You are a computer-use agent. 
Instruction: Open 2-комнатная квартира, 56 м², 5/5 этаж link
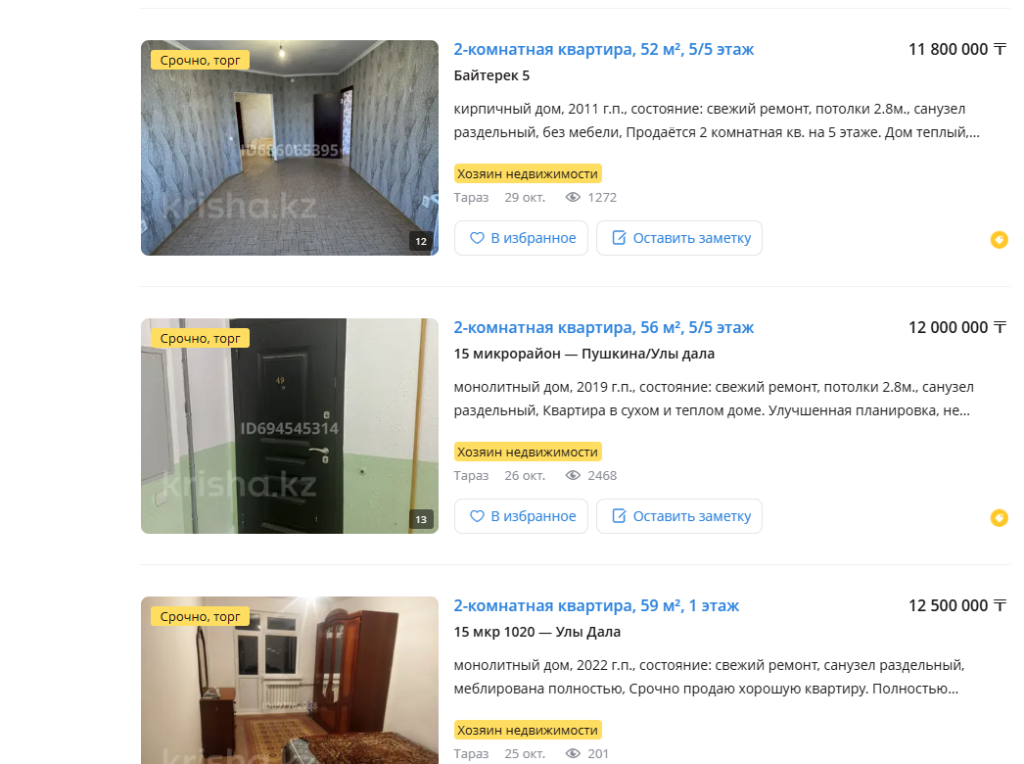[603, 328]
